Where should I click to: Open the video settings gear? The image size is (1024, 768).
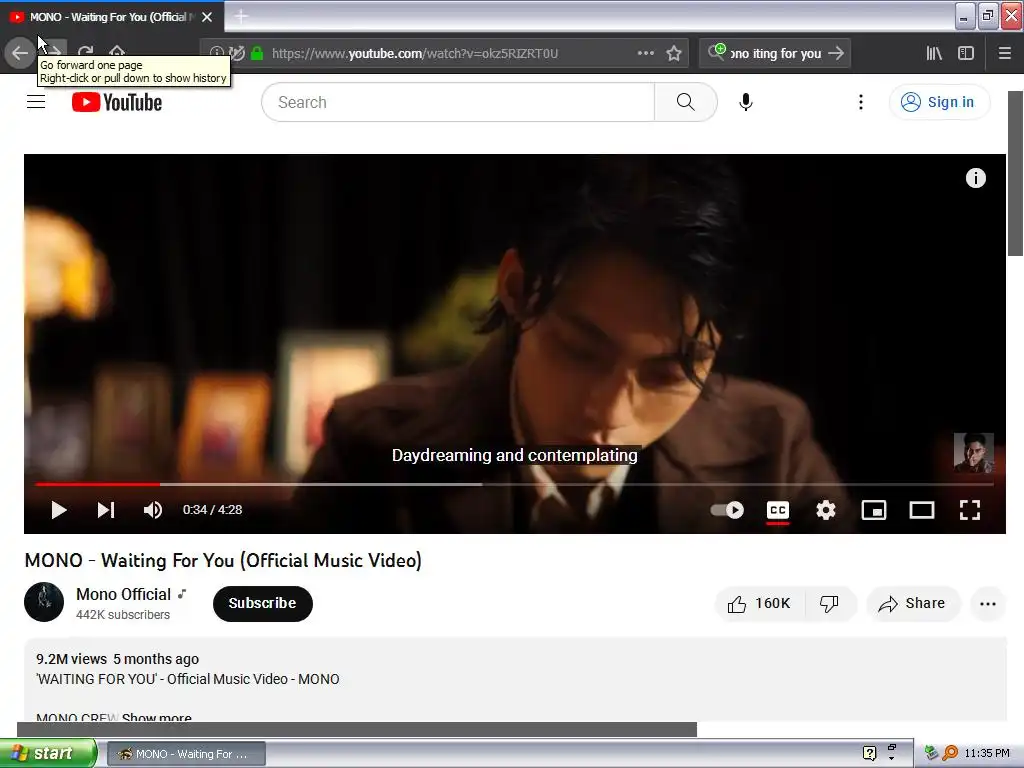pyautogui.click(x=825, y=510)
